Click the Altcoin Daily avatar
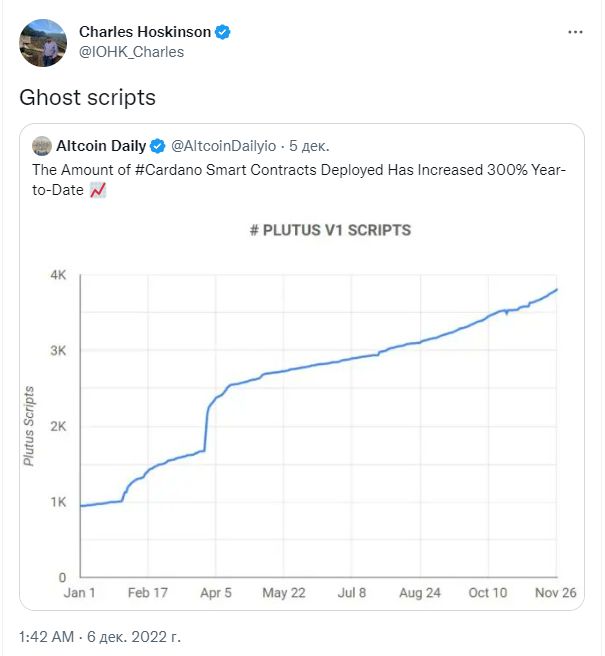Image resolution: width=605 pixels, height=656 pixels. pyautogui.click(x=42, y=146)
